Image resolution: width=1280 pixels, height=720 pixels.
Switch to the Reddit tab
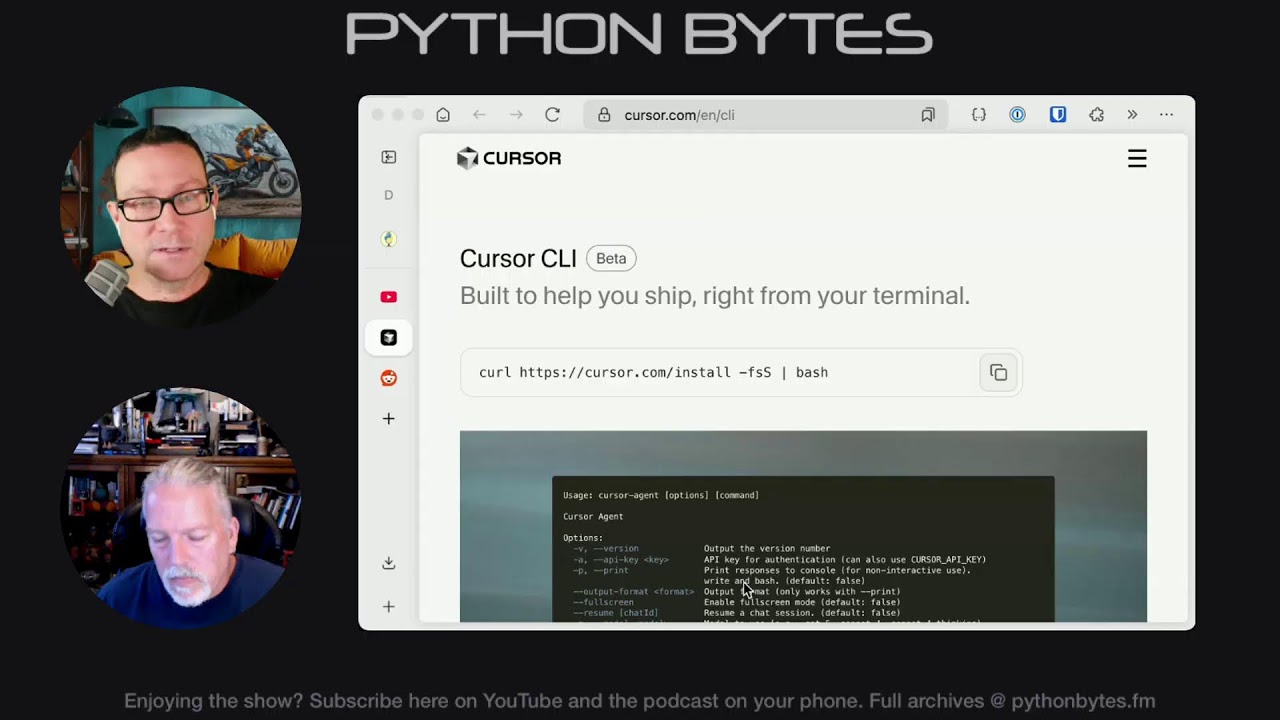(x=389, y=378)
